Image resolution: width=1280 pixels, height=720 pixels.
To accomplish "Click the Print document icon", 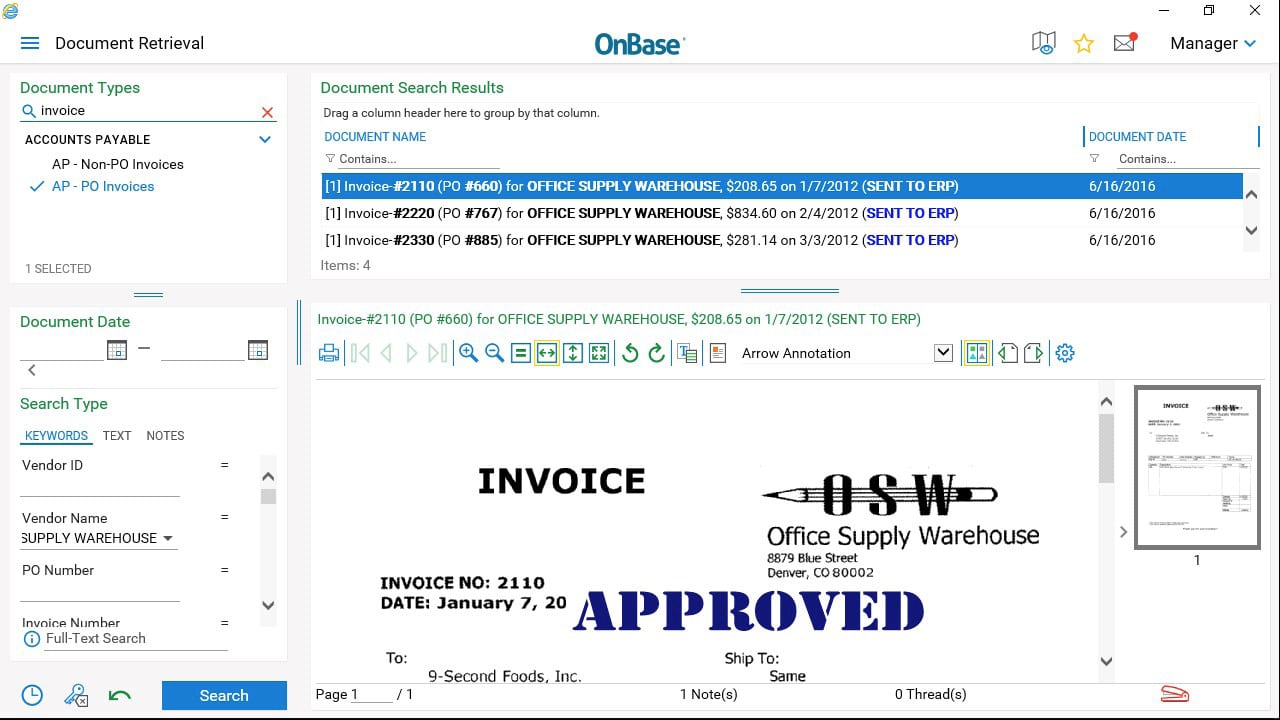I will [x=329, y=352].
